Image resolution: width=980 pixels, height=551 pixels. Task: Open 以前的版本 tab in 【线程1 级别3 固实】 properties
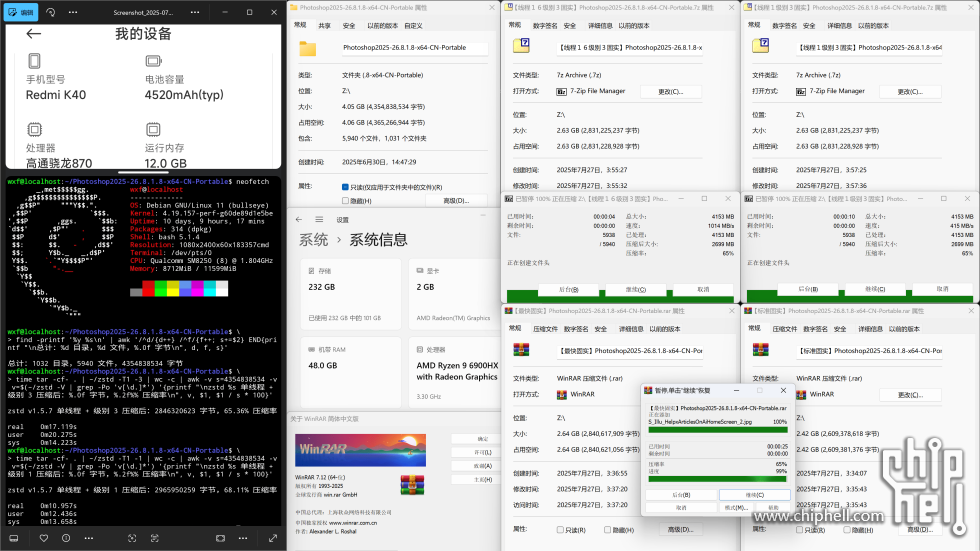(x=874, y=26)
